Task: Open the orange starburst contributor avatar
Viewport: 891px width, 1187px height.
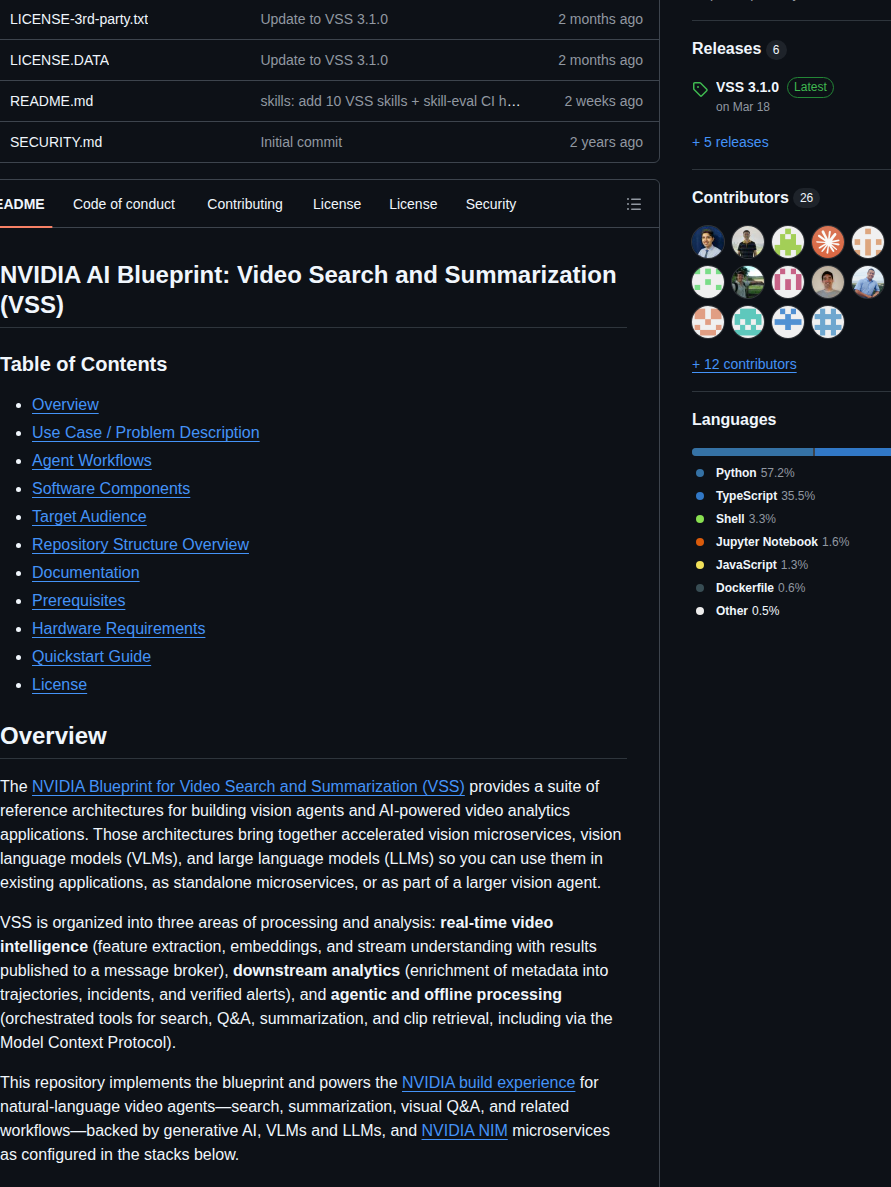Action: (827, 242)
